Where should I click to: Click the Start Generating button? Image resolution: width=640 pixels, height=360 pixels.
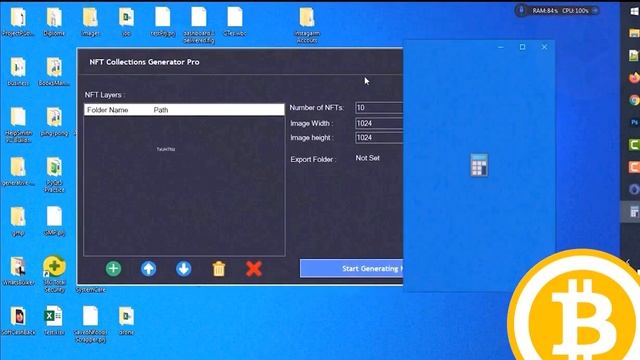coord(351,269)
